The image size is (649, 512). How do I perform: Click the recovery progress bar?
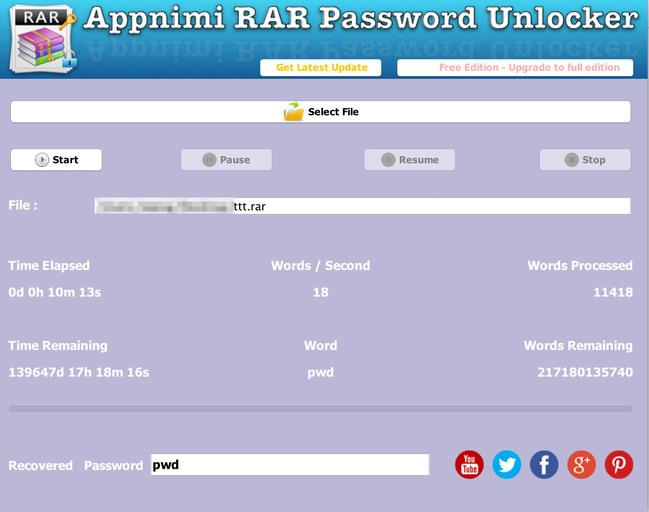[x=320, y=408]
